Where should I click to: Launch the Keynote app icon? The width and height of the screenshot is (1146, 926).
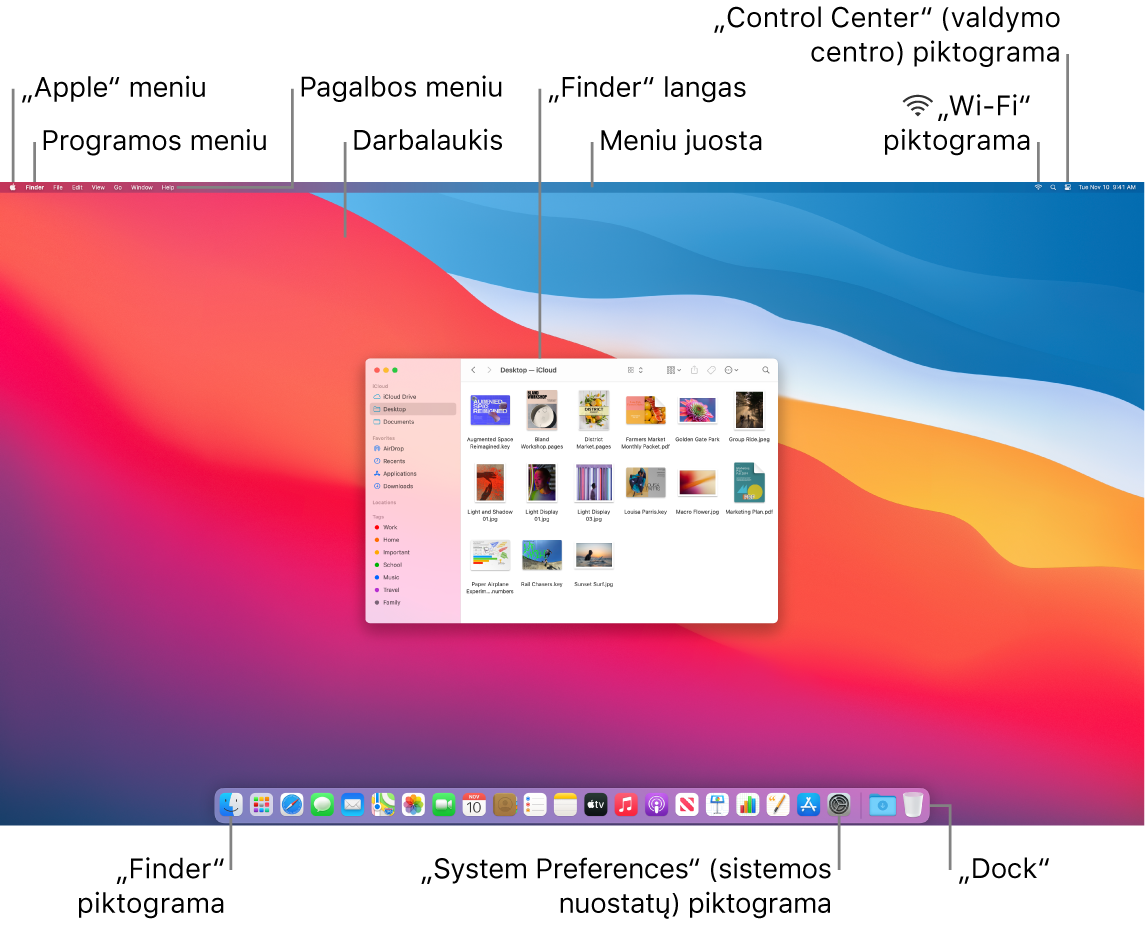pyautogui.click(x=717, y=804)
